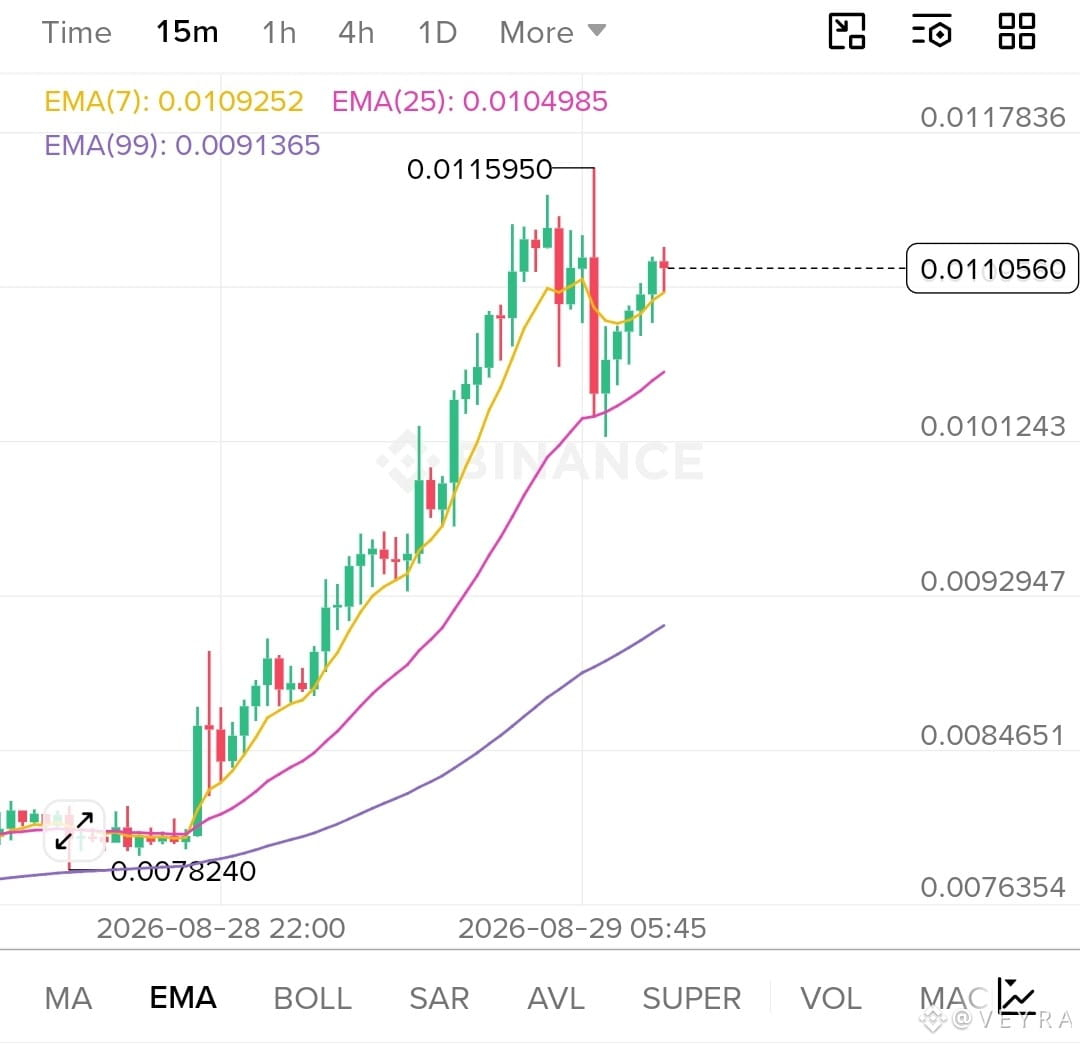This screenshot has height=1044, width=1080.
Task: Select the Time chart interval
Action: point(76,32)
